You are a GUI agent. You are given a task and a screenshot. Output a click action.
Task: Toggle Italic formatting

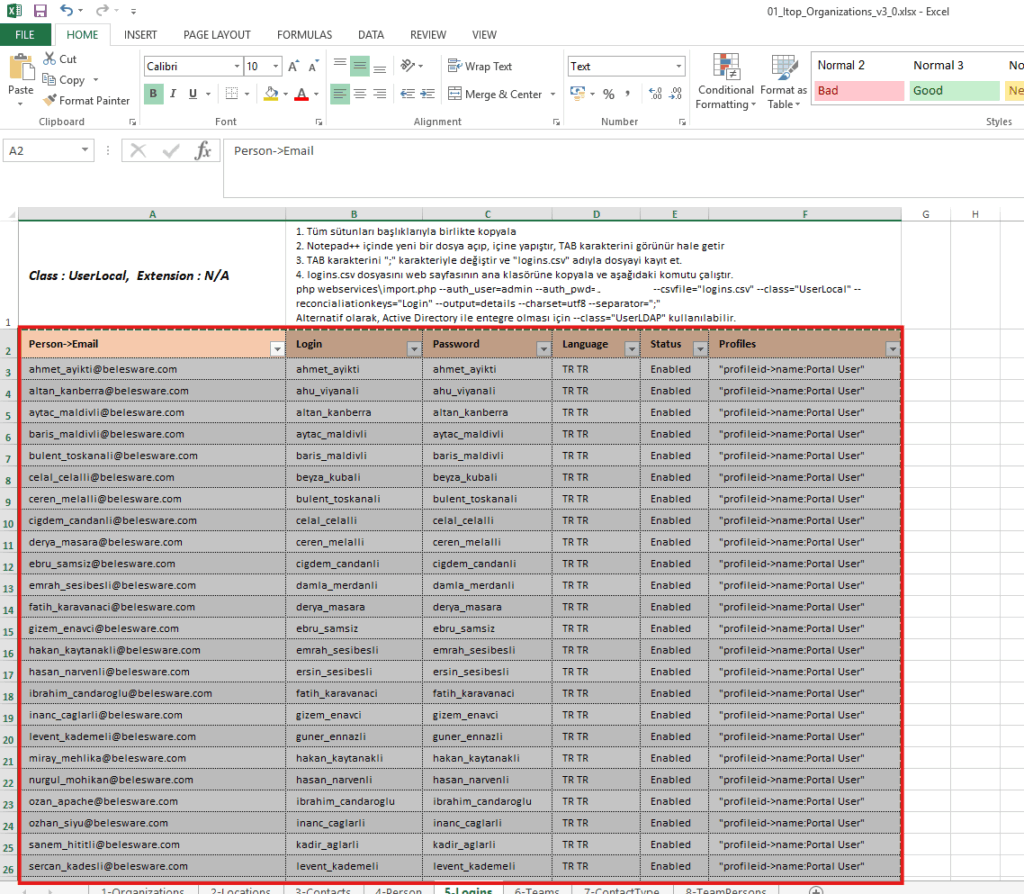(173, 94)
